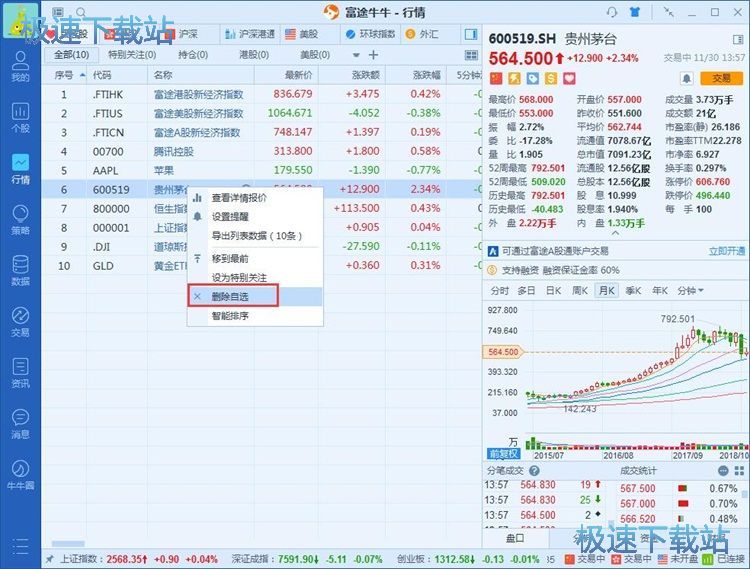Click the lightning tag icon under price
This screenshot has width=750, height=569.
point(514,78)
